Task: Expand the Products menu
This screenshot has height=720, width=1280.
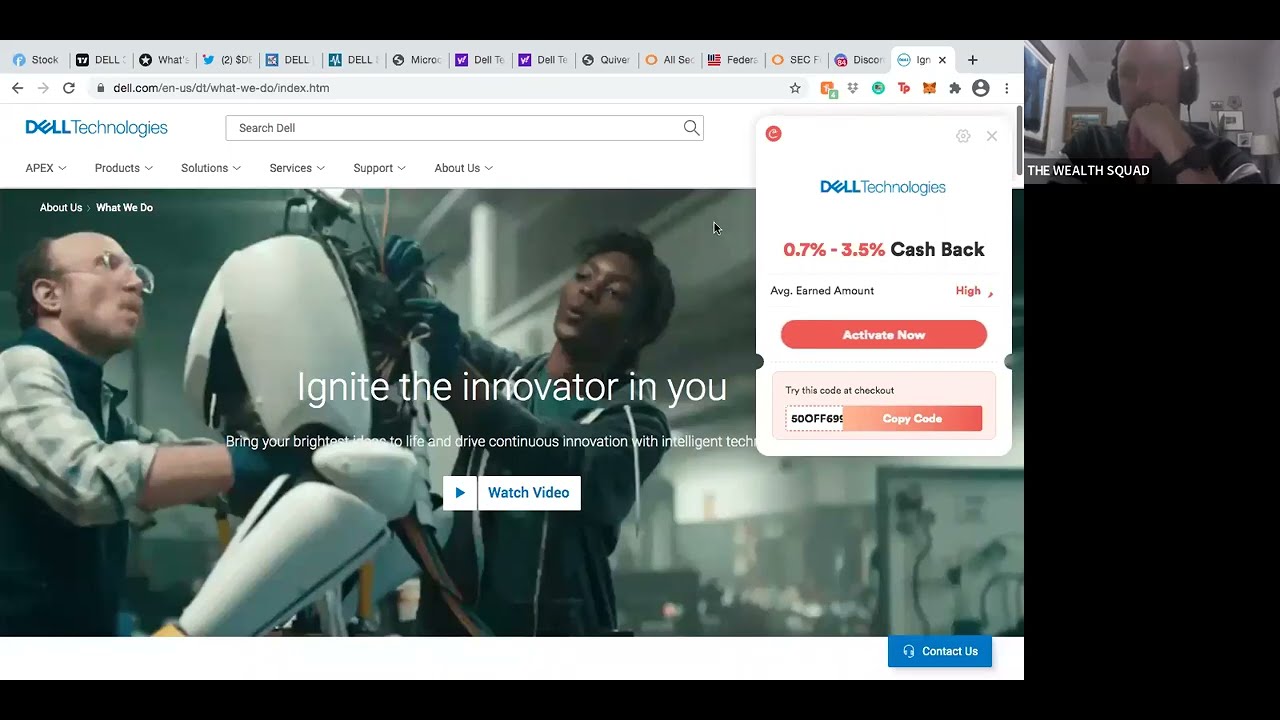Action: pyautogui.click(x=124, y=168)
